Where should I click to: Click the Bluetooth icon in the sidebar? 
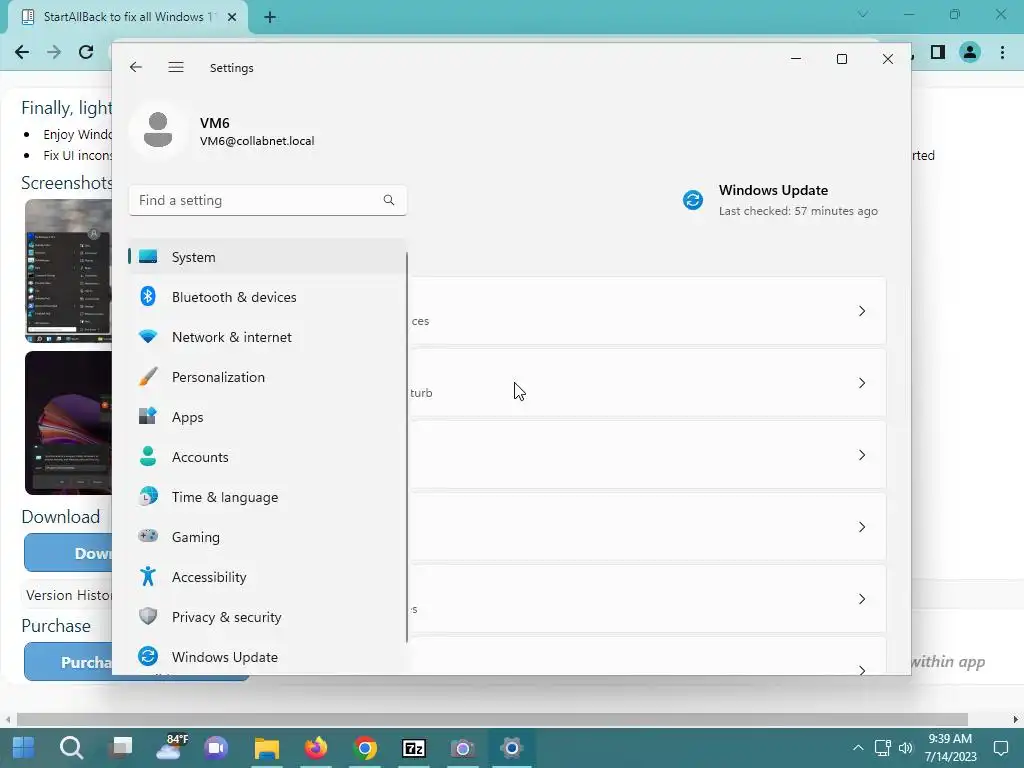148,296
